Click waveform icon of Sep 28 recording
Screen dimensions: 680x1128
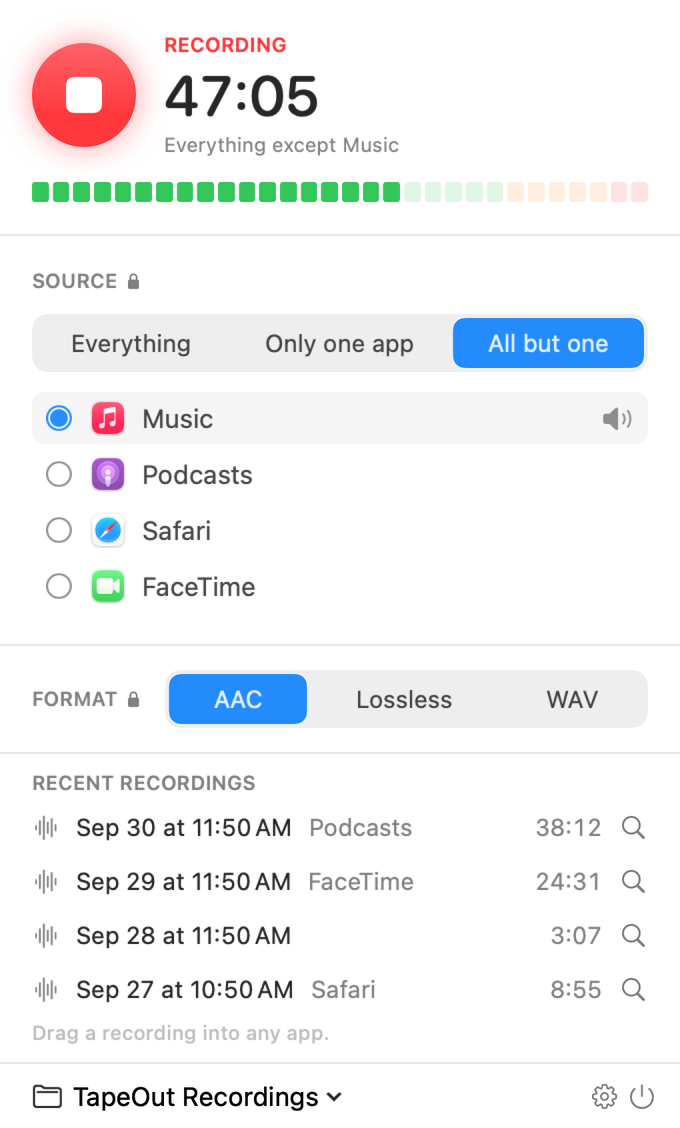[x=46, y=936]
